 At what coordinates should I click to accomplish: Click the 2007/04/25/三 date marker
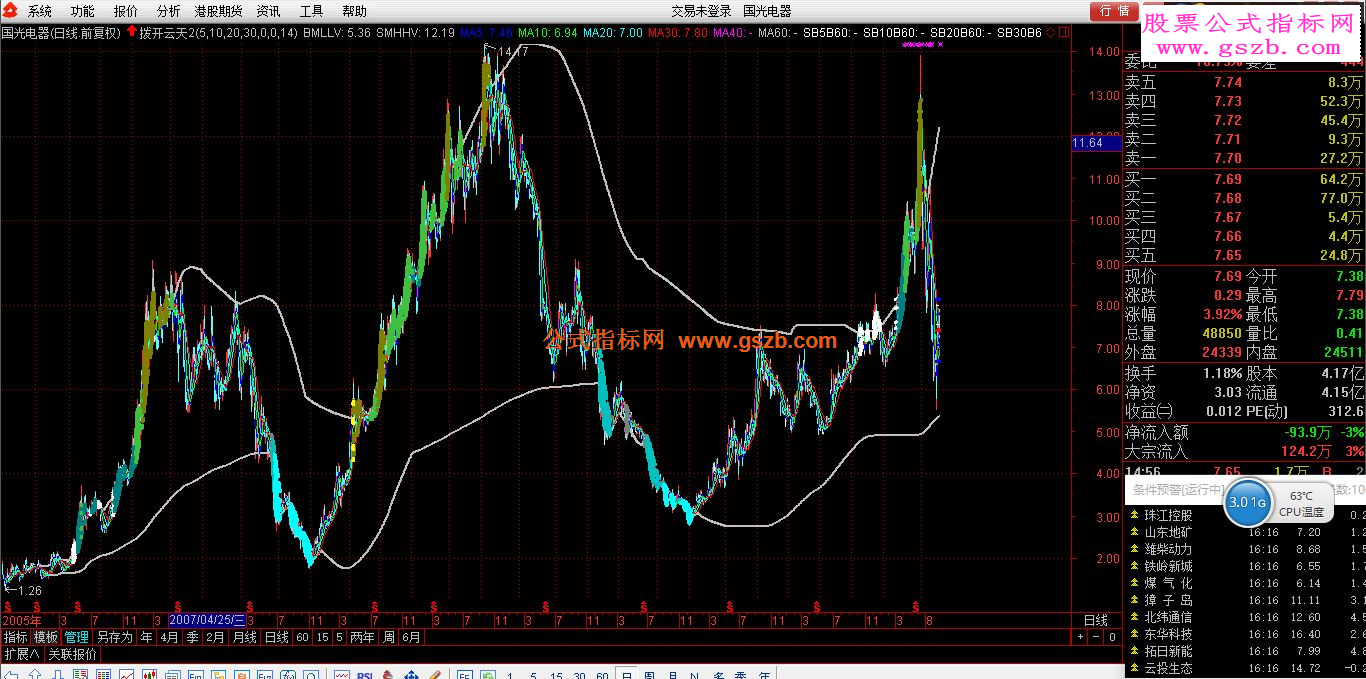[x=208, y=621]
